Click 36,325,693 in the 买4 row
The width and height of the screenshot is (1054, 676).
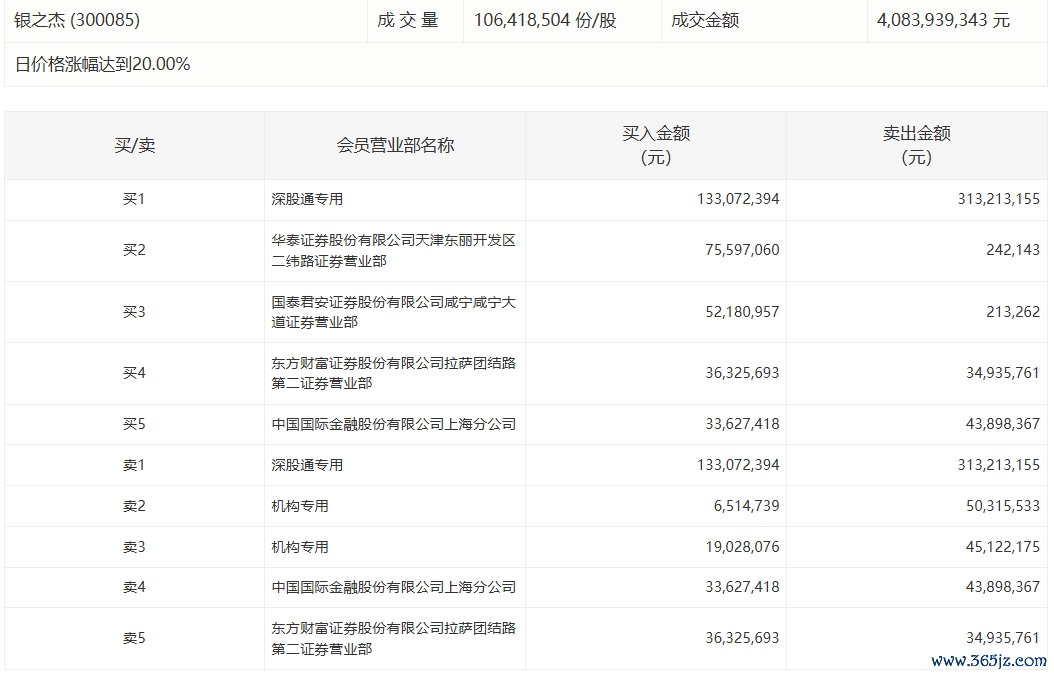[742, 374]
